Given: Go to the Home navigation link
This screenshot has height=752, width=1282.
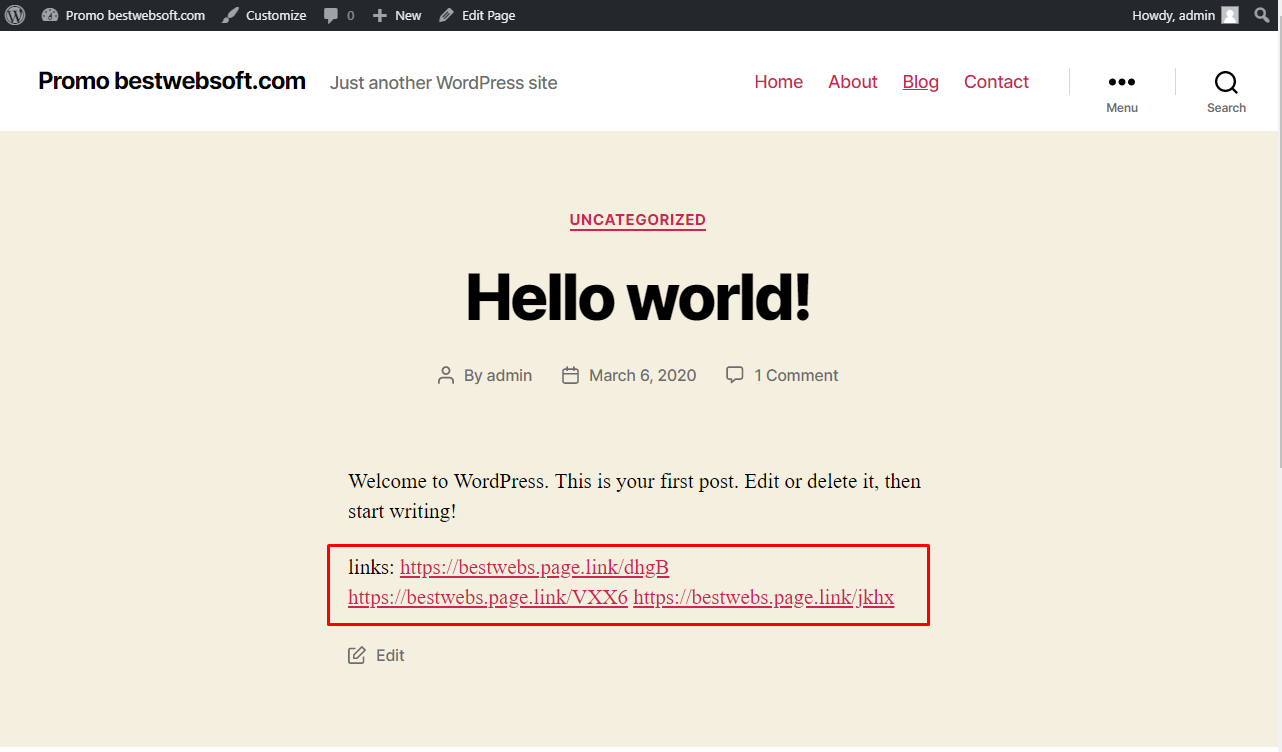Looking at the screenshot, I should pos(778,82).
